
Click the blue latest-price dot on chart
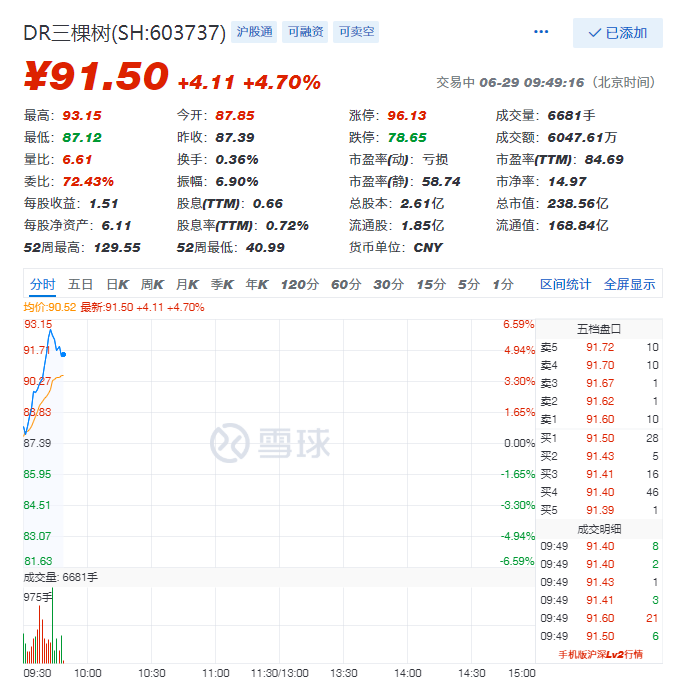click(64, 354)
